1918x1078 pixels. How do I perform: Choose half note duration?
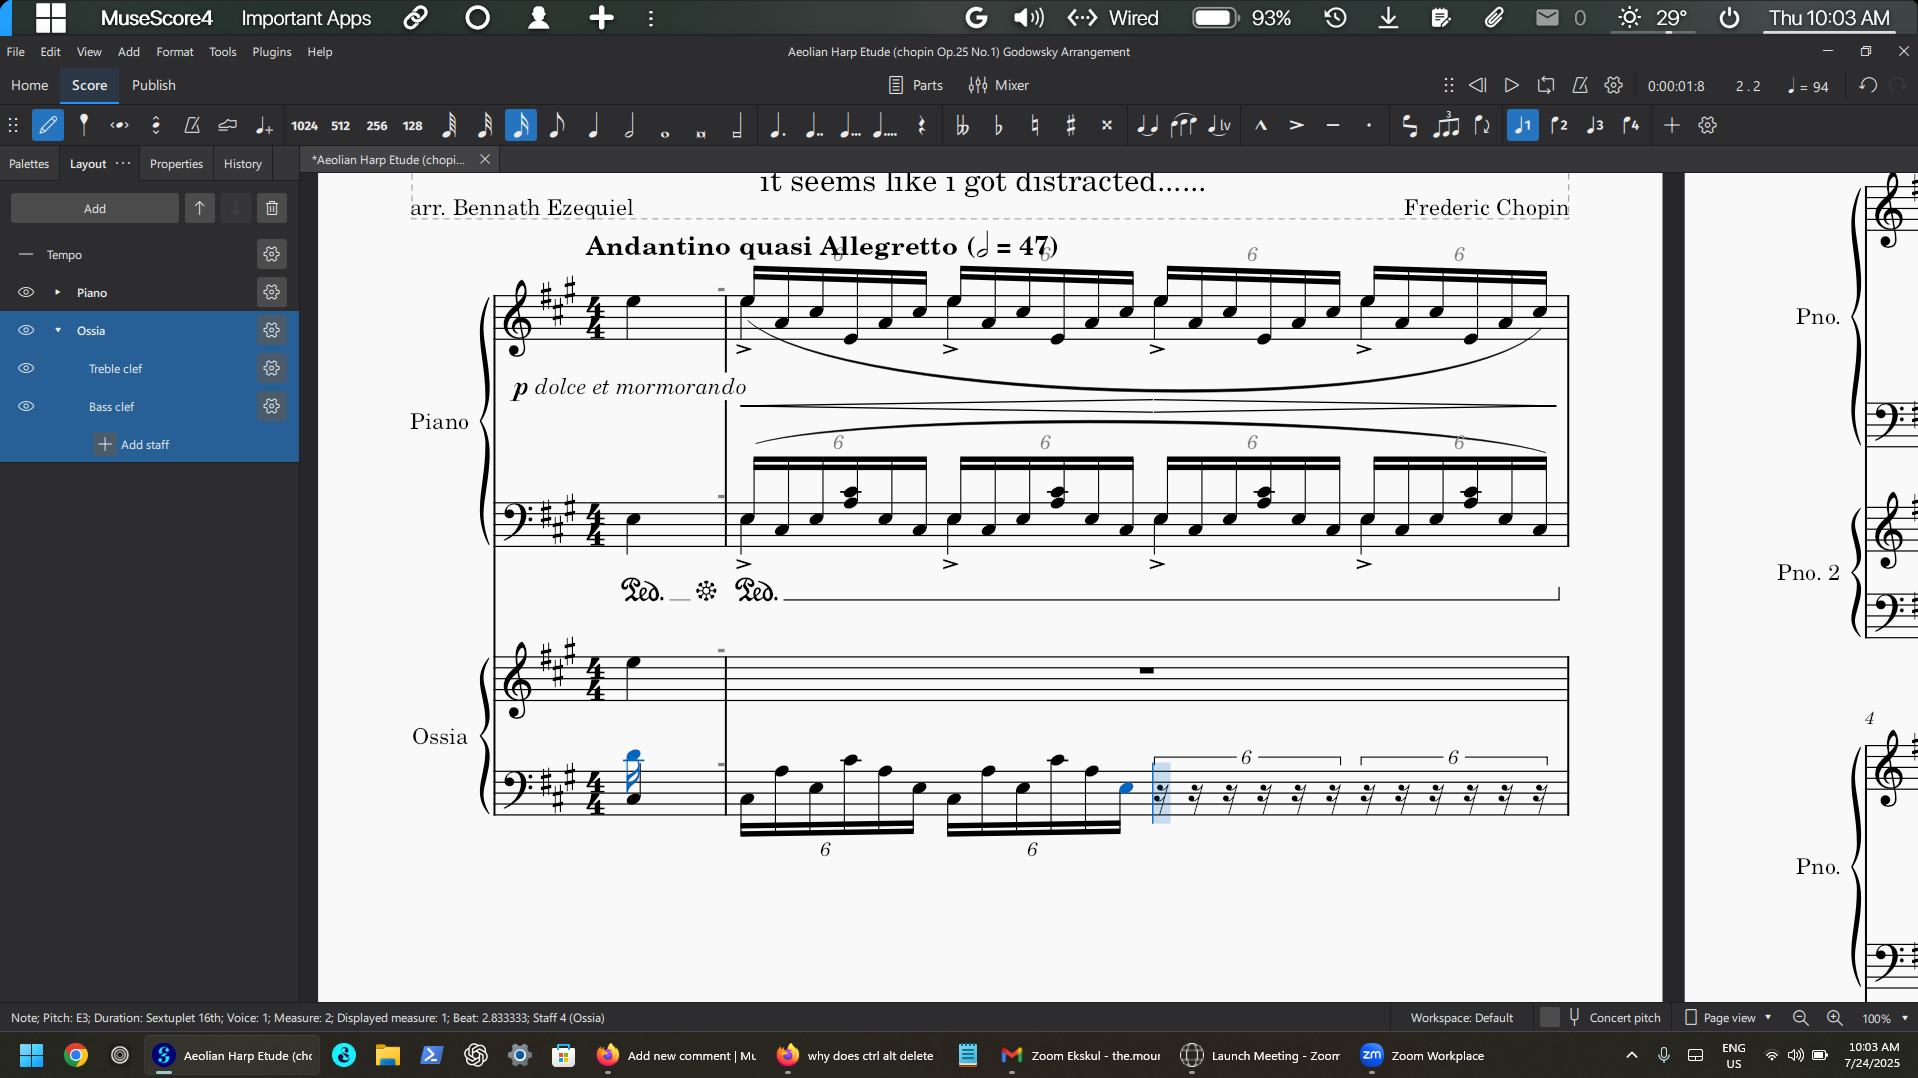pyautogui.click(x=629, y=126)
